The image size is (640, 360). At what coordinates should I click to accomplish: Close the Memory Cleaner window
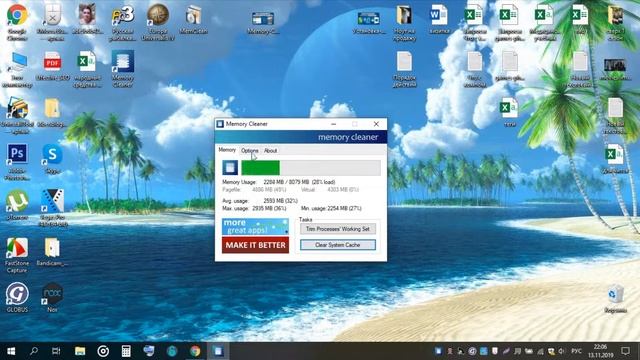pos(376,124)
